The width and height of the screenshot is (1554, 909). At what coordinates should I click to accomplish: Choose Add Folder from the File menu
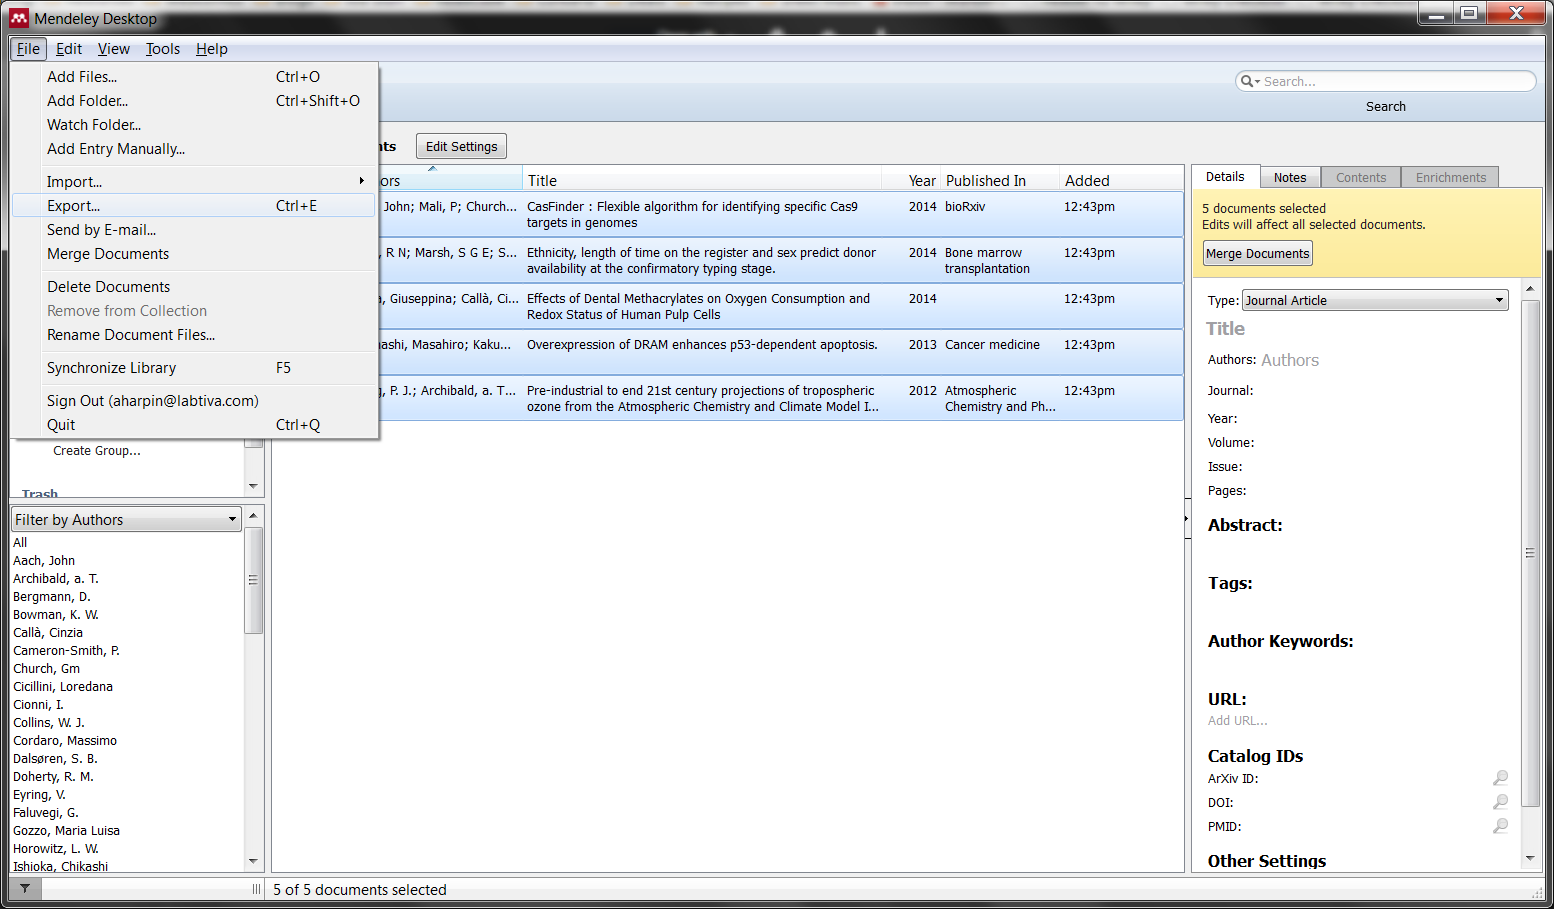(x=195, y=101)
